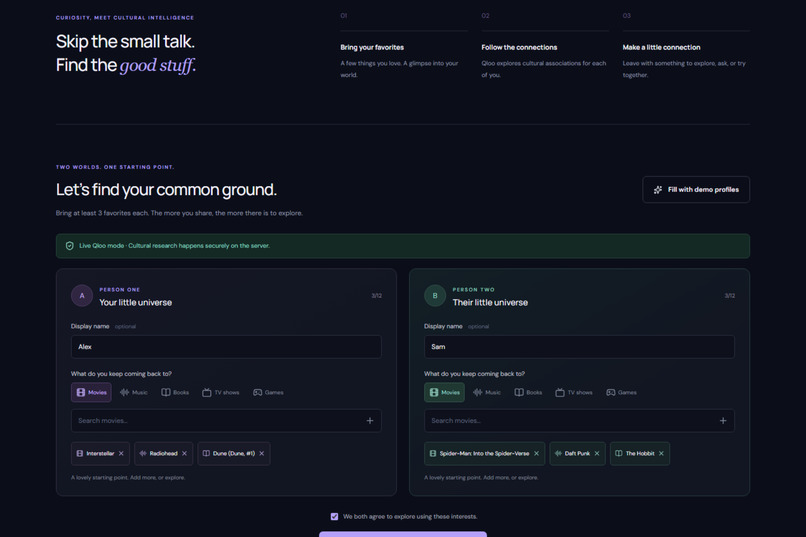Select Music tab for Person Two
Screen dimensions: 806x537
point(487,393)
